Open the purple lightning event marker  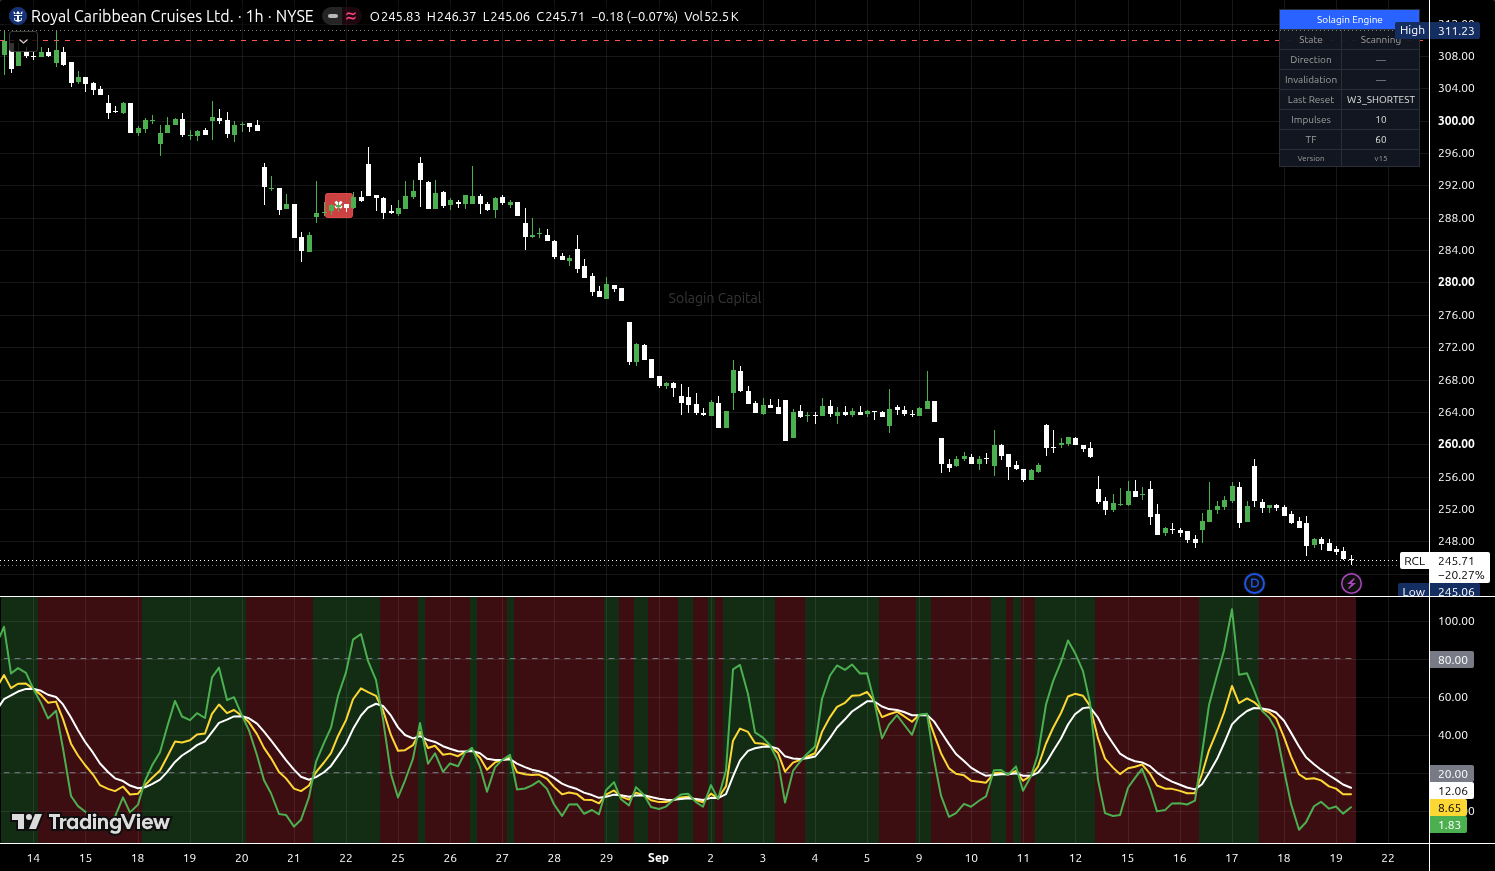(1351, 583)
